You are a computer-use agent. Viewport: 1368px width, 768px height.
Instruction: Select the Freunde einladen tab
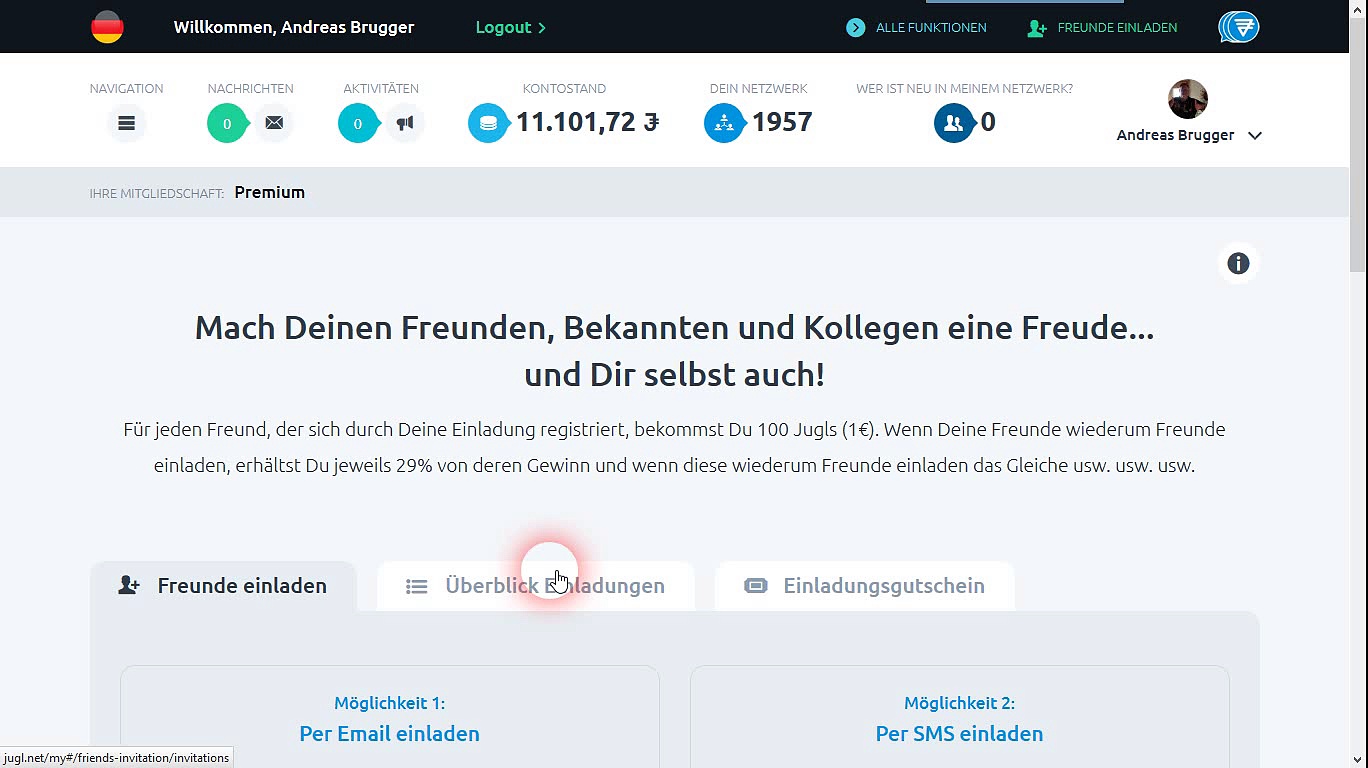click(x=224, y=586)
